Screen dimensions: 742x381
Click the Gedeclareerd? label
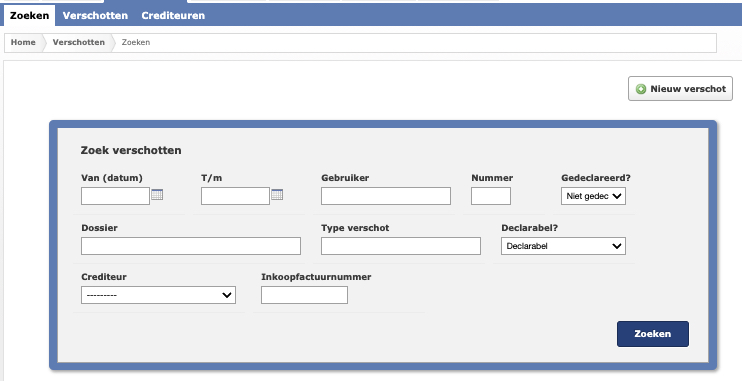[x=596, y=178]
